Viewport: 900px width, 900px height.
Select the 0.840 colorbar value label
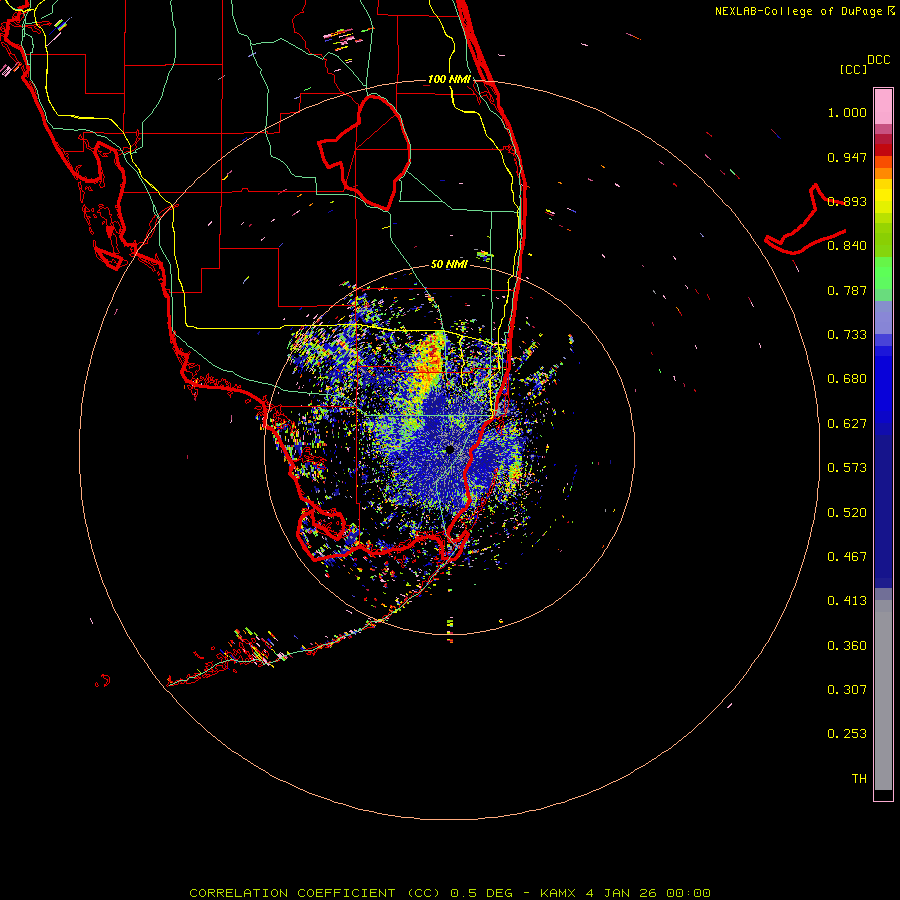[847, 246]
